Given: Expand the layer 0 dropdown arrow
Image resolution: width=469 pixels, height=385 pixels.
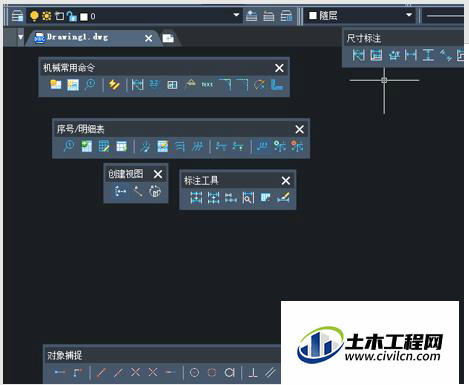Looking at the screenshot, I should click(x=236, y=15).
